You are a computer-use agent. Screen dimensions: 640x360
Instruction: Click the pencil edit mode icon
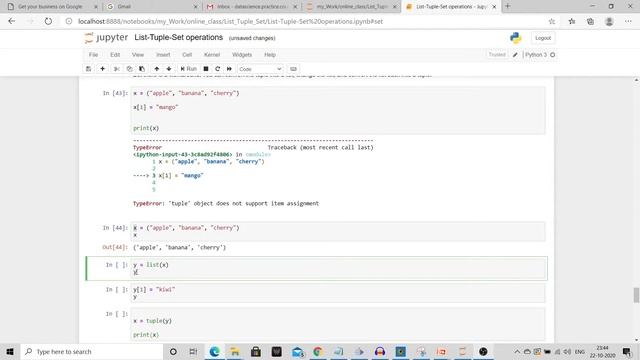pos(515,55)
